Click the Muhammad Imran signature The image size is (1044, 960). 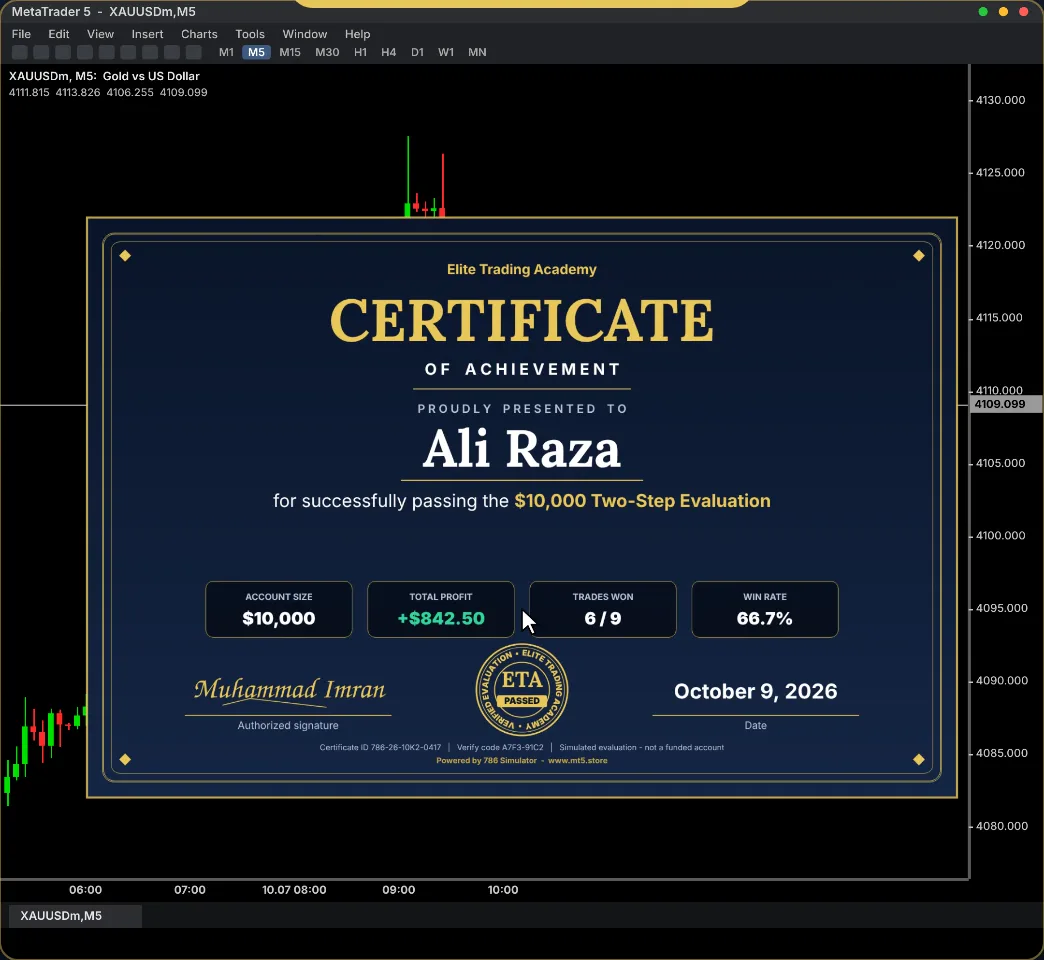click(x=290, y=690)
